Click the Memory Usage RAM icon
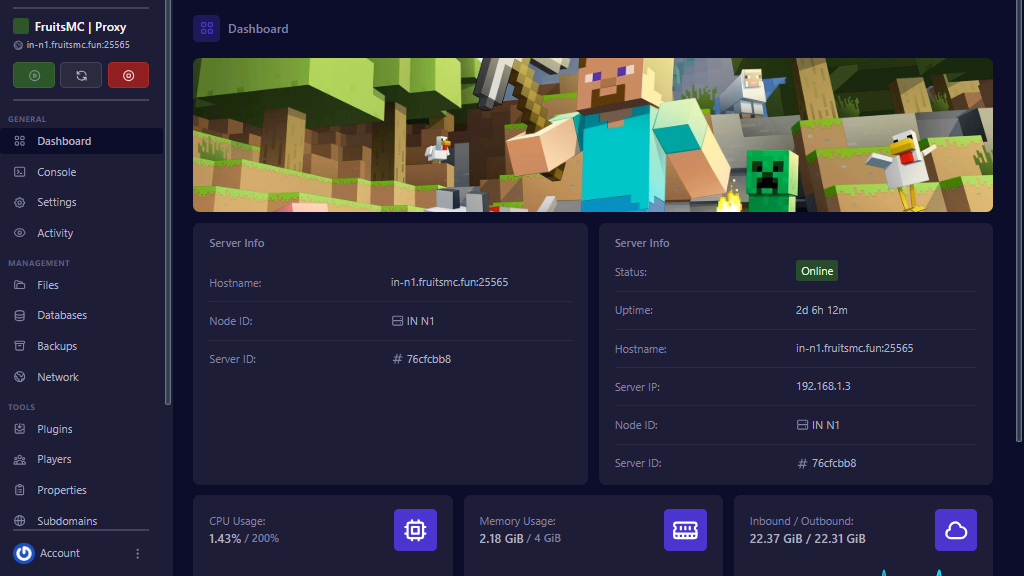Screen dimensions: 1024x576 click(x=685, y=530)
